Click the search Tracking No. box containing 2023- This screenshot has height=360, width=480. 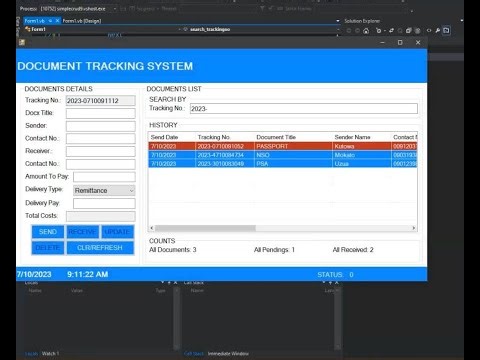pos(304,108)
